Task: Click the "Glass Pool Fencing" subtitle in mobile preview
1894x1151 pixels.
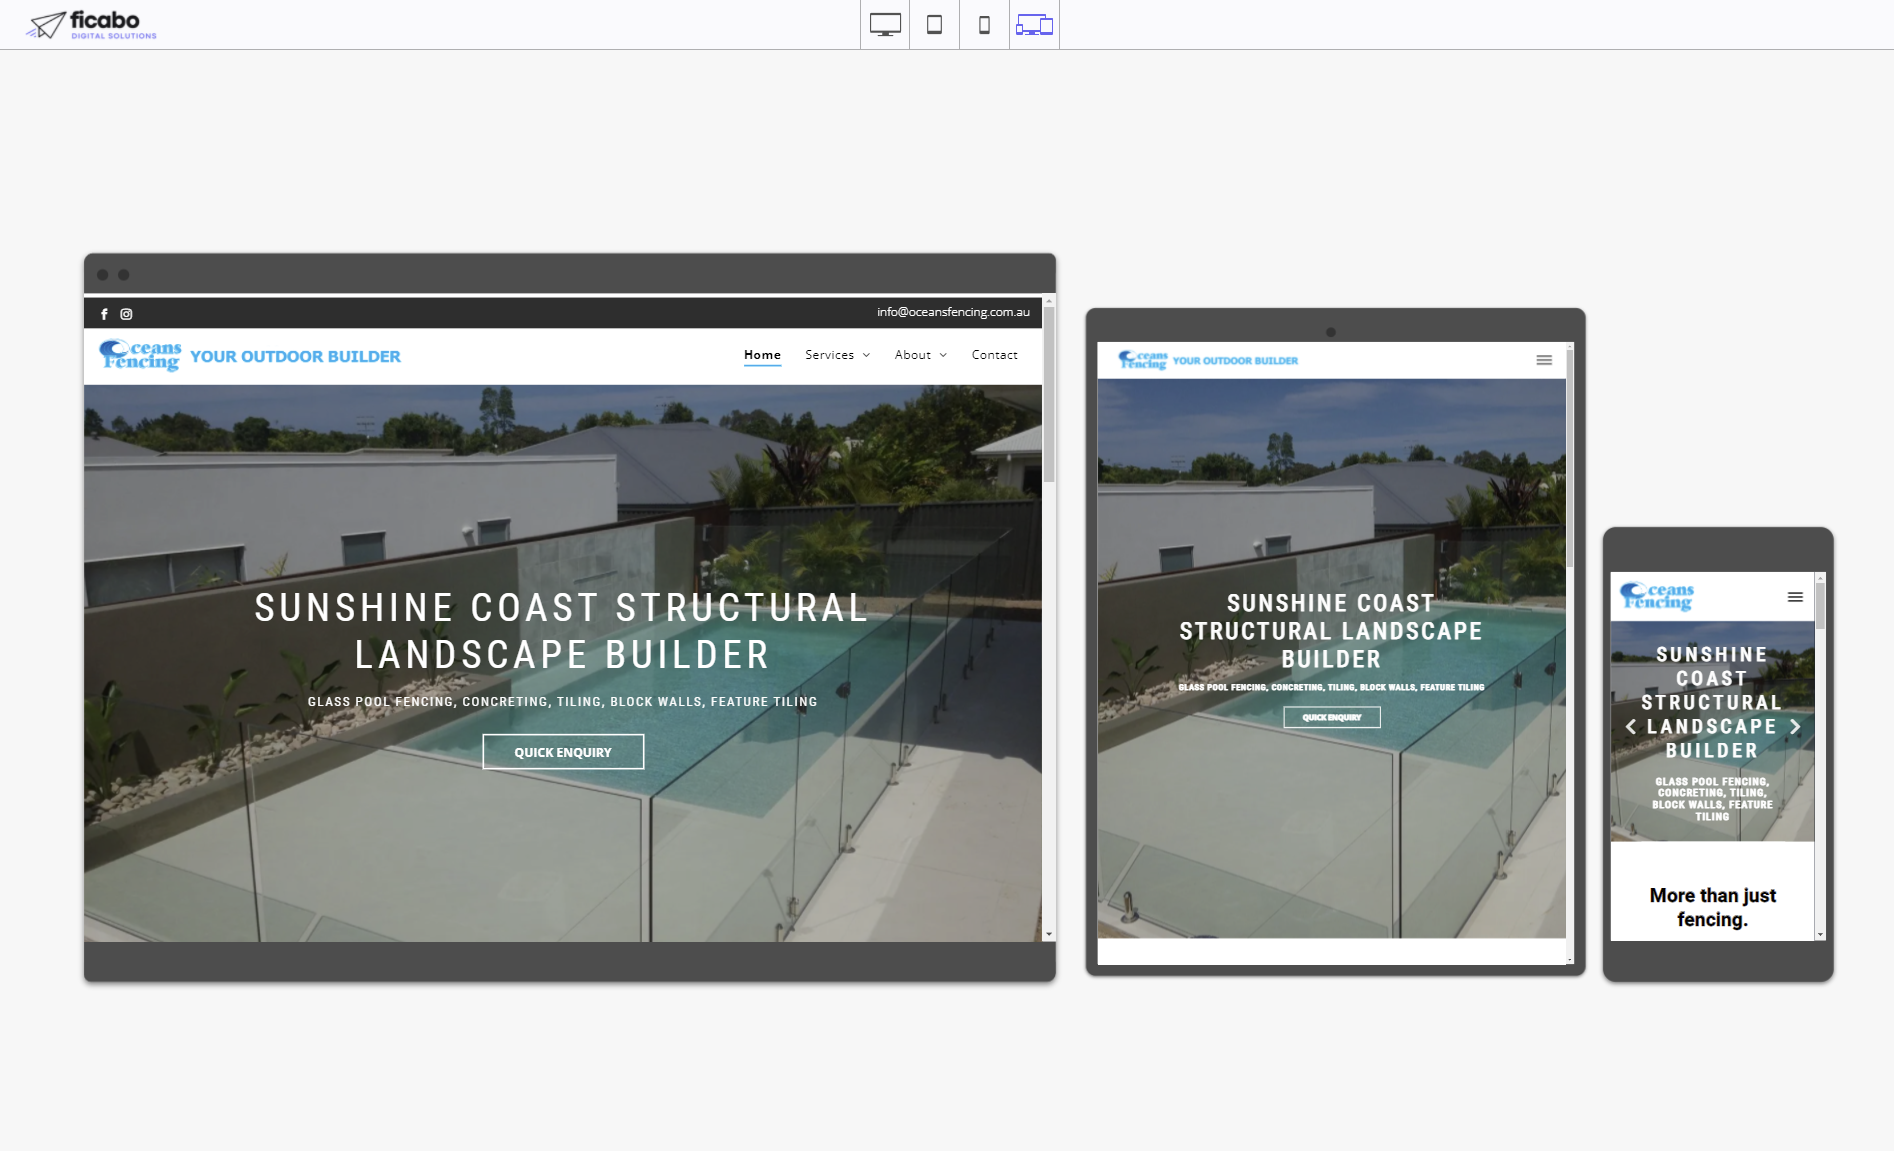Action: point(1712,799)
